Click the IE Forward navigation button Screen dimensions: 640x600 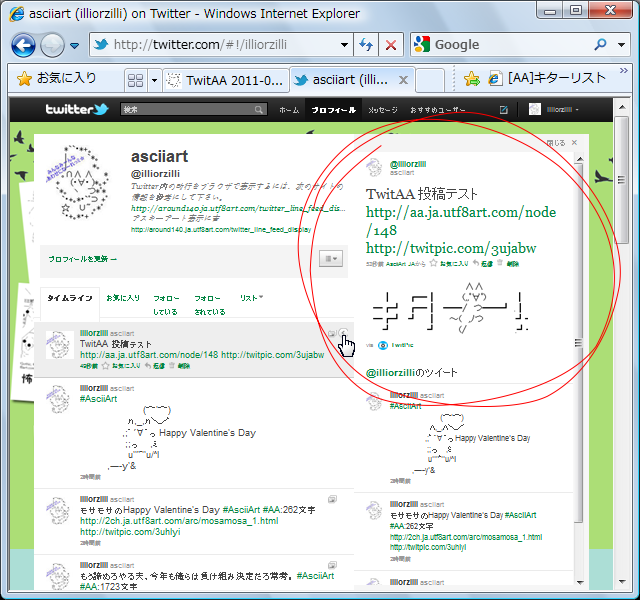(x=52, y=45)
